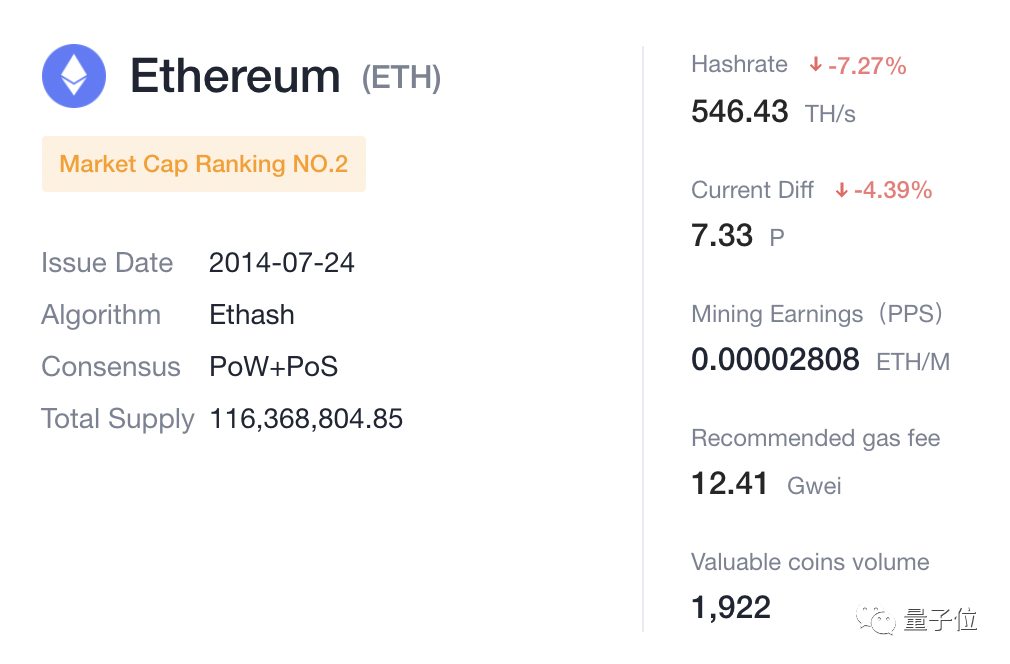Click the Algorithm field label

(x=101, y=315)
